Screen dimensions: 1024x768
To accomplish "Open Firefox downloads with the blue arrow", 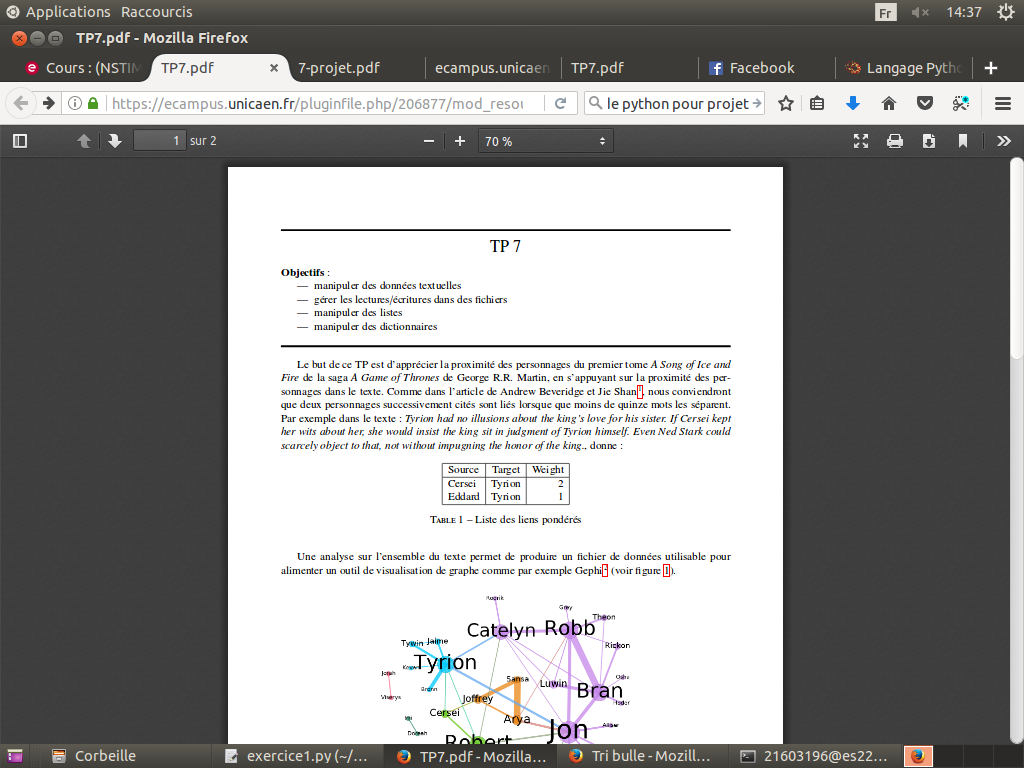I will [x=851, y=103].
